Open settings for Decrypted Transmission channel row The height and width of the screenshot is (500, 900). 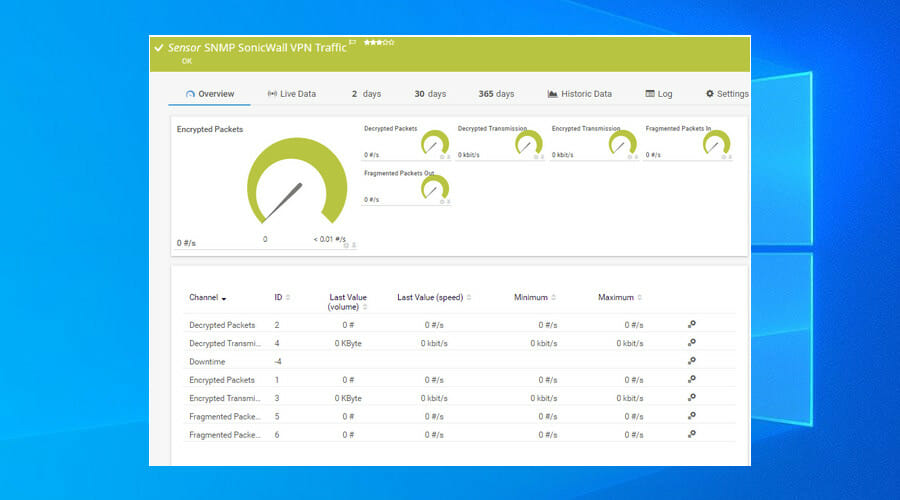(692, 343)
